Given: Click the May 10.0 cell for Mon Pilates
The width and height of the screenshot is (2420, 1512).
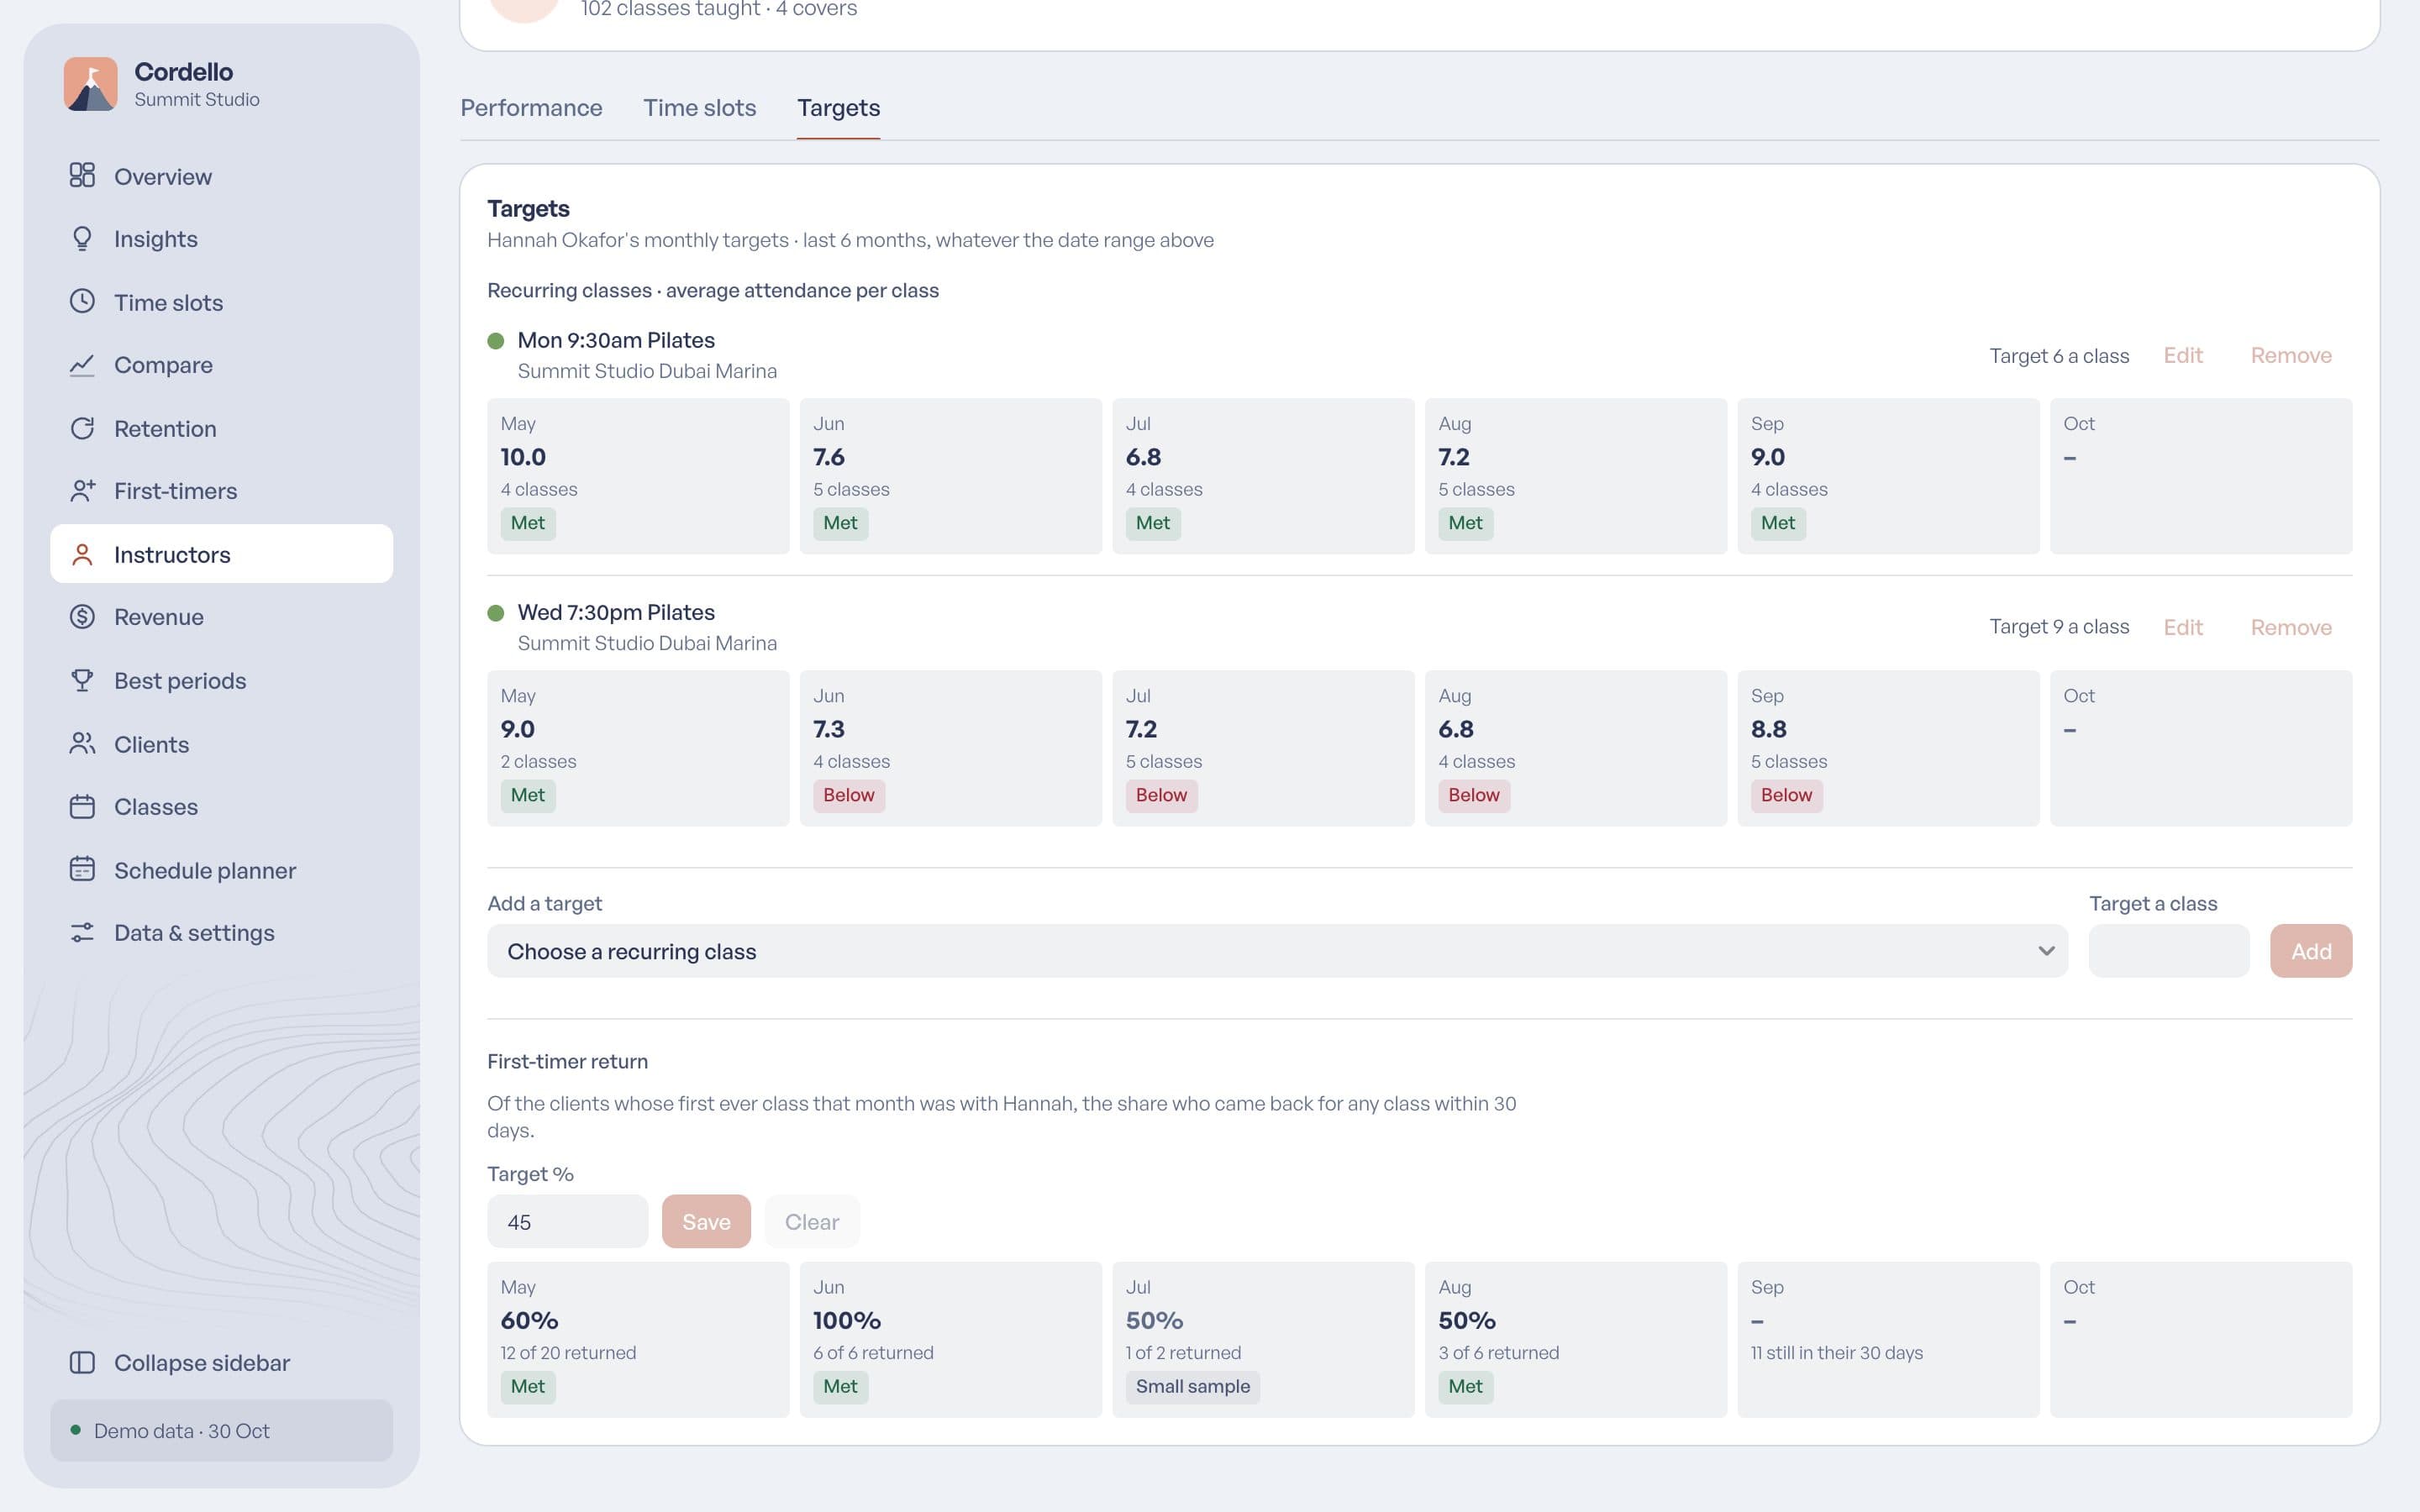Looking at the screenshot, I should (x=638, y=476).
